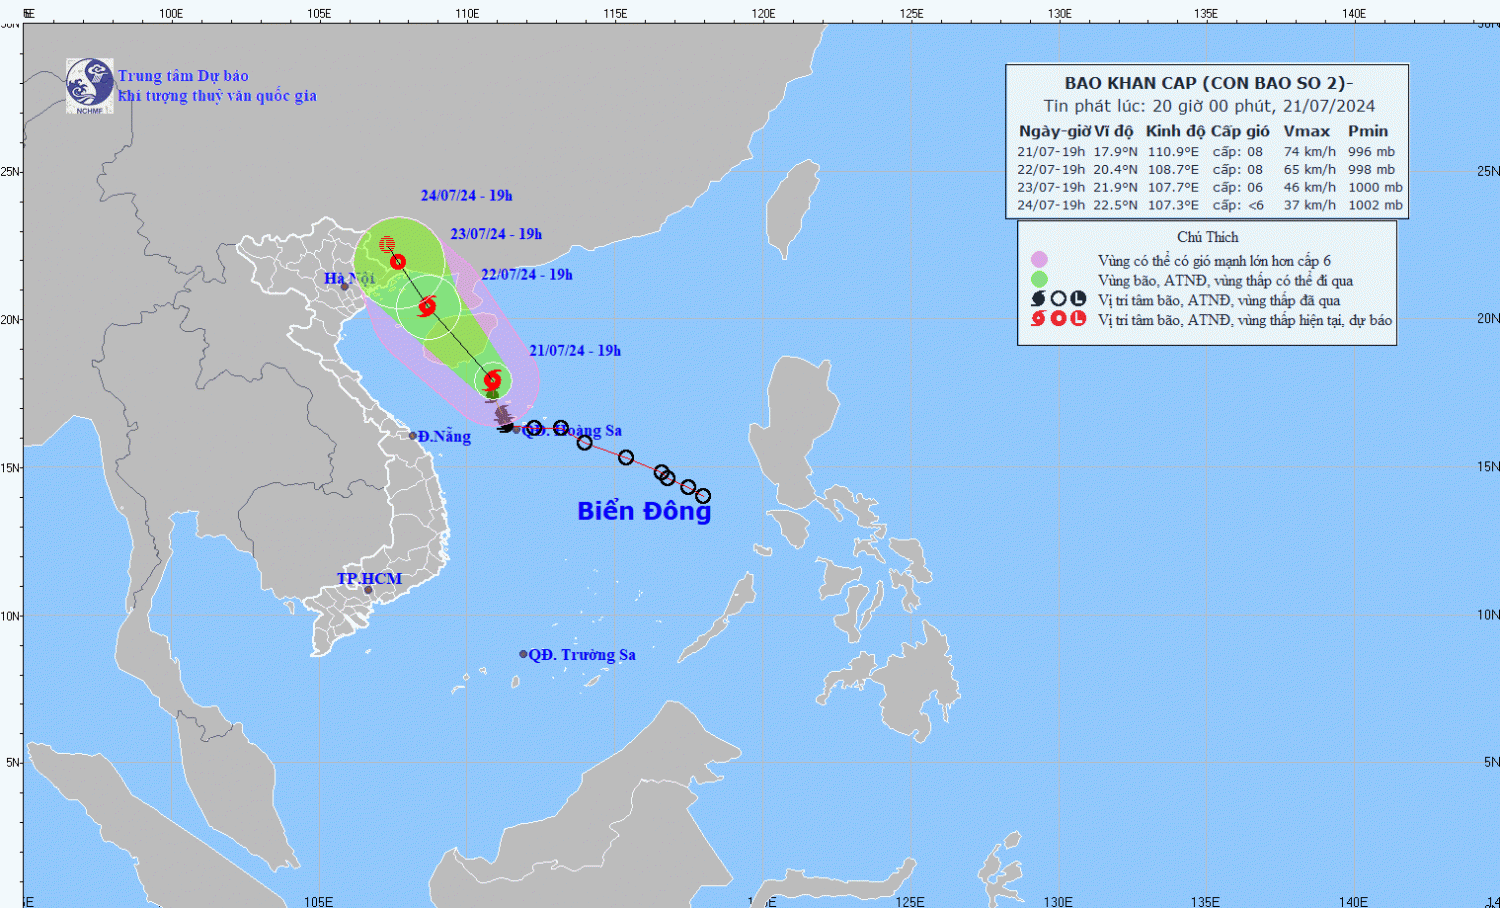The height and width of the screenshot is (908, 1500).
Task: Click the Đ.Nẵng city label
Action: [x=444, y=437]
